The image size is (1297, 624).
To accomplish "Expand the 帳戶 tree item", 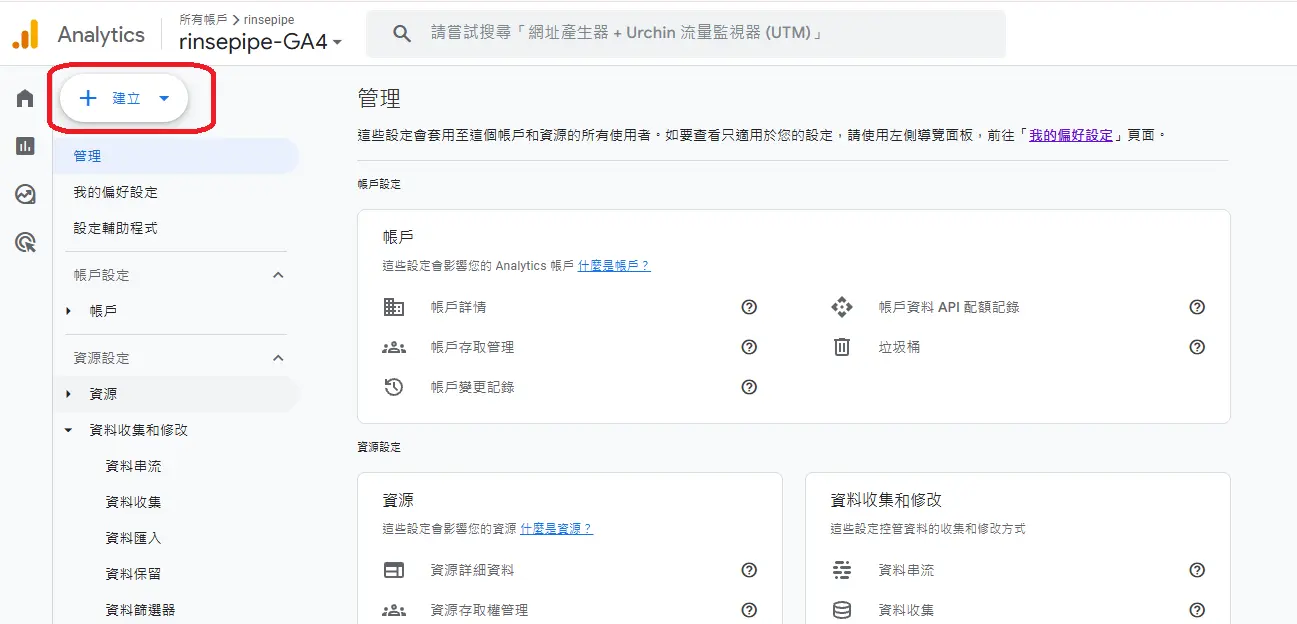I will coord(67,311).
